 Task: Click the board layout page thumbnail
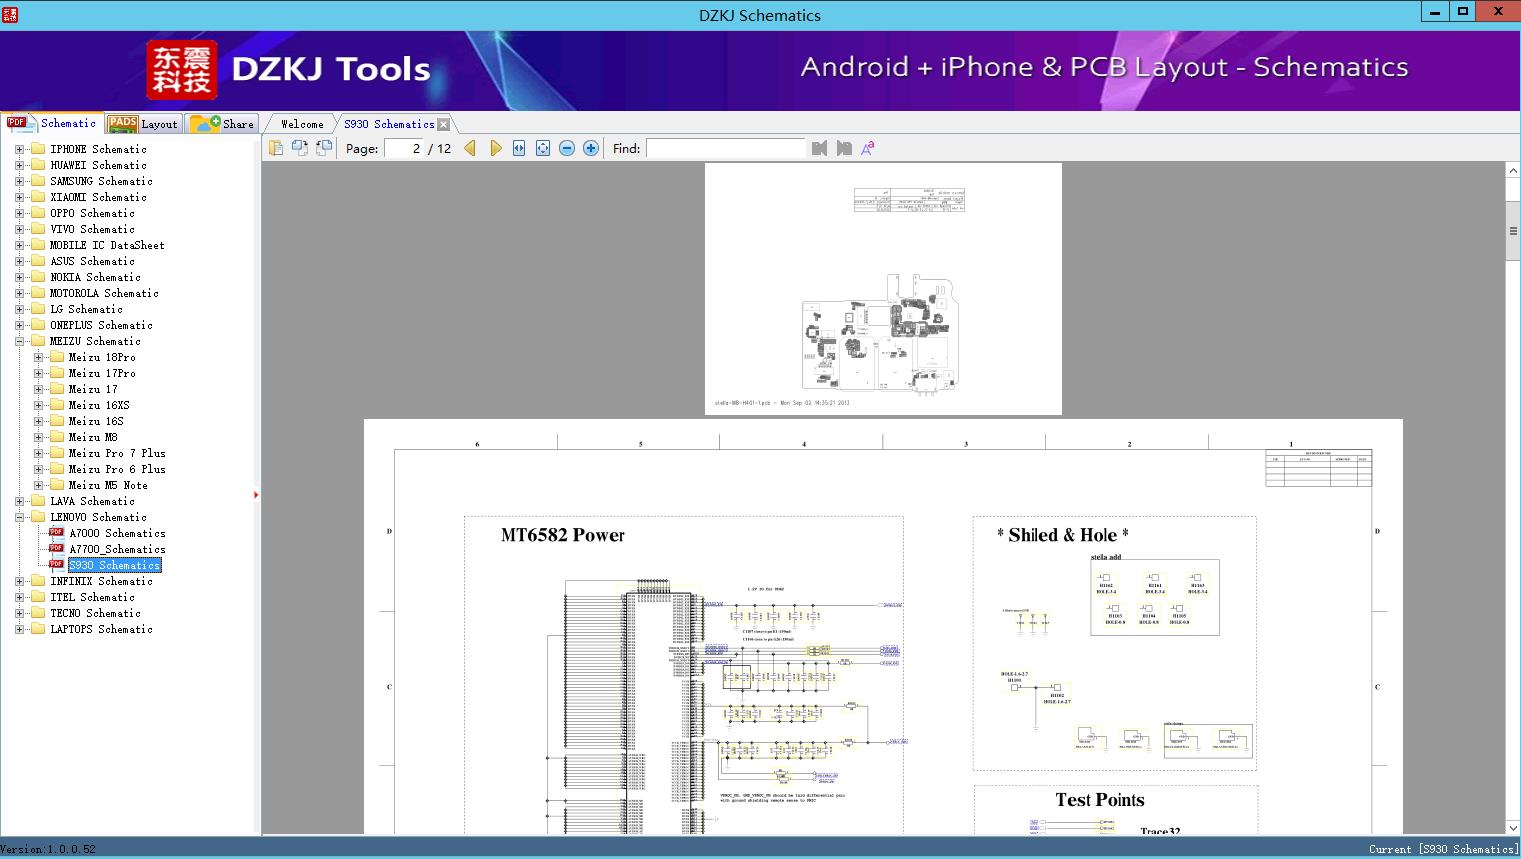point(883,289)
